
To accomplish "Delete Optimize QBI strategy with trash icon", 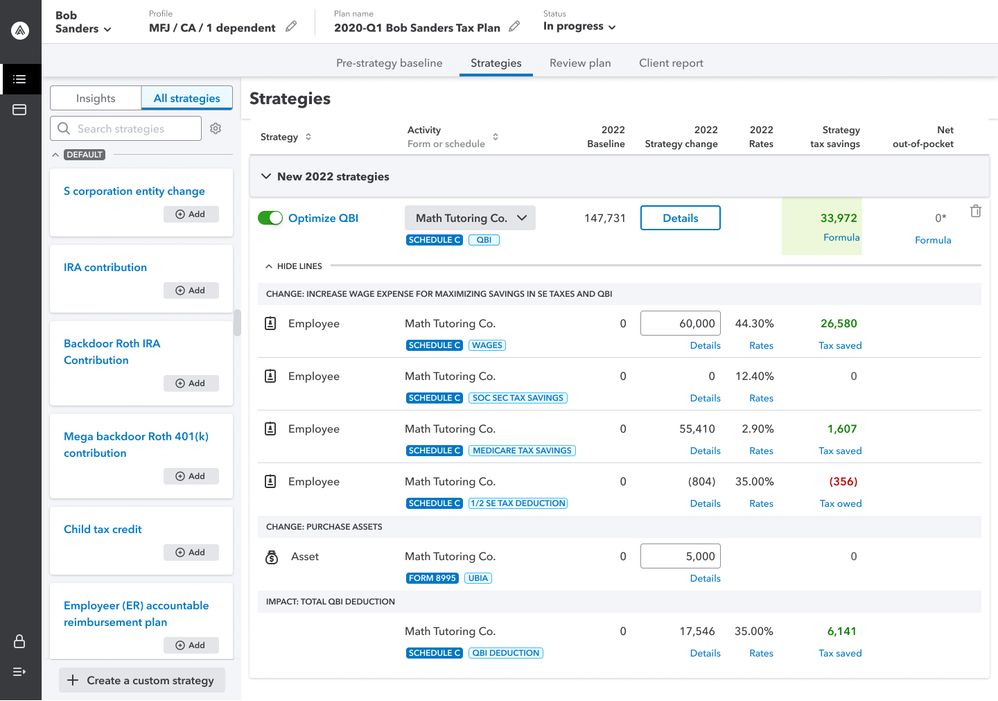I will pyautogui.click(x=975, y=211).
